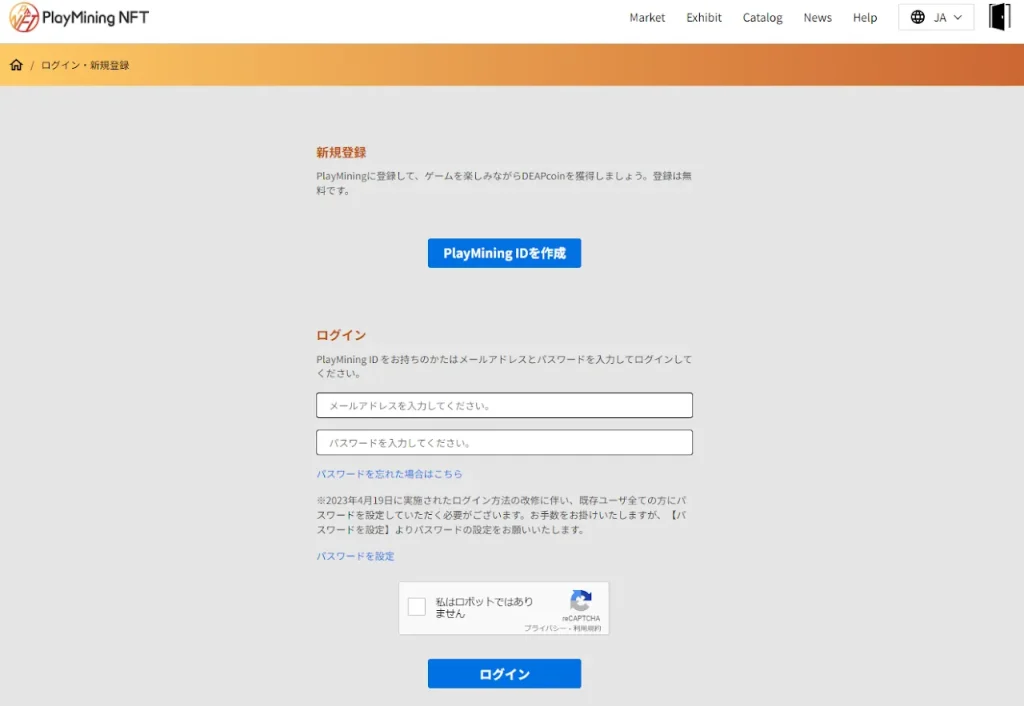This screenshot has width=1024, height=706.
Task: Click the PlayMining IDを作成 button
Action: point(504,253)
